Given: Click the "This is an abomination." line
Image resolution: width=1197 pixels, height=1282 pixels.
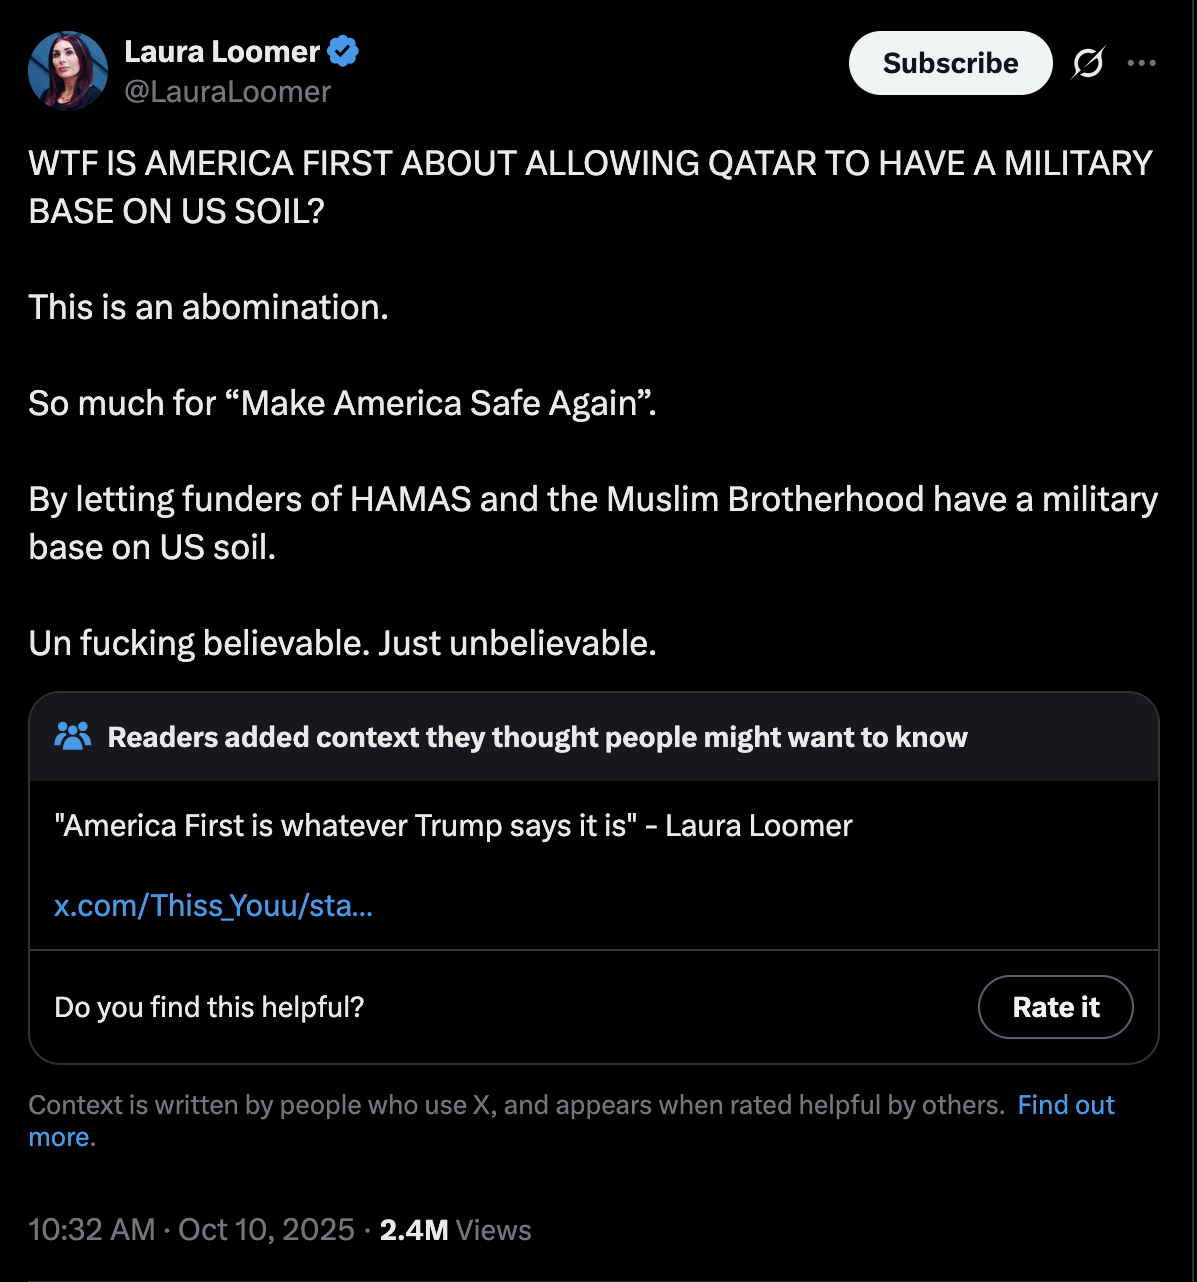Looking at the screenshot, I should (208, 307).
